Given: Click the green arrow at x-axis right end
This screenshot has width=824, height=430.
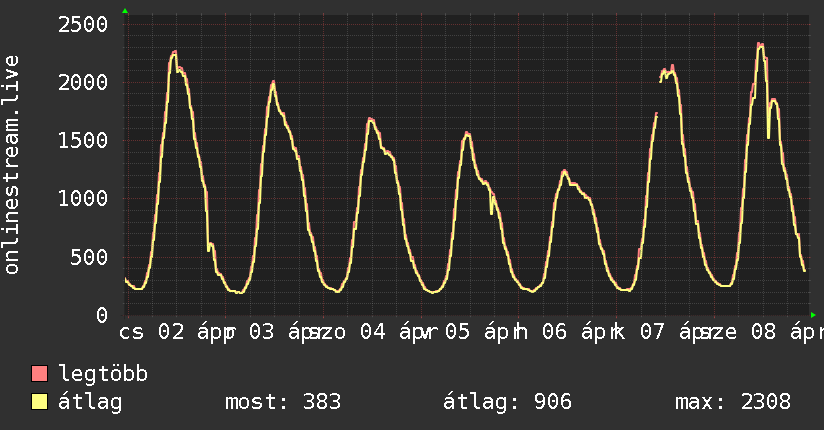Looking at the screenshot, I should [x=814, y=315].
